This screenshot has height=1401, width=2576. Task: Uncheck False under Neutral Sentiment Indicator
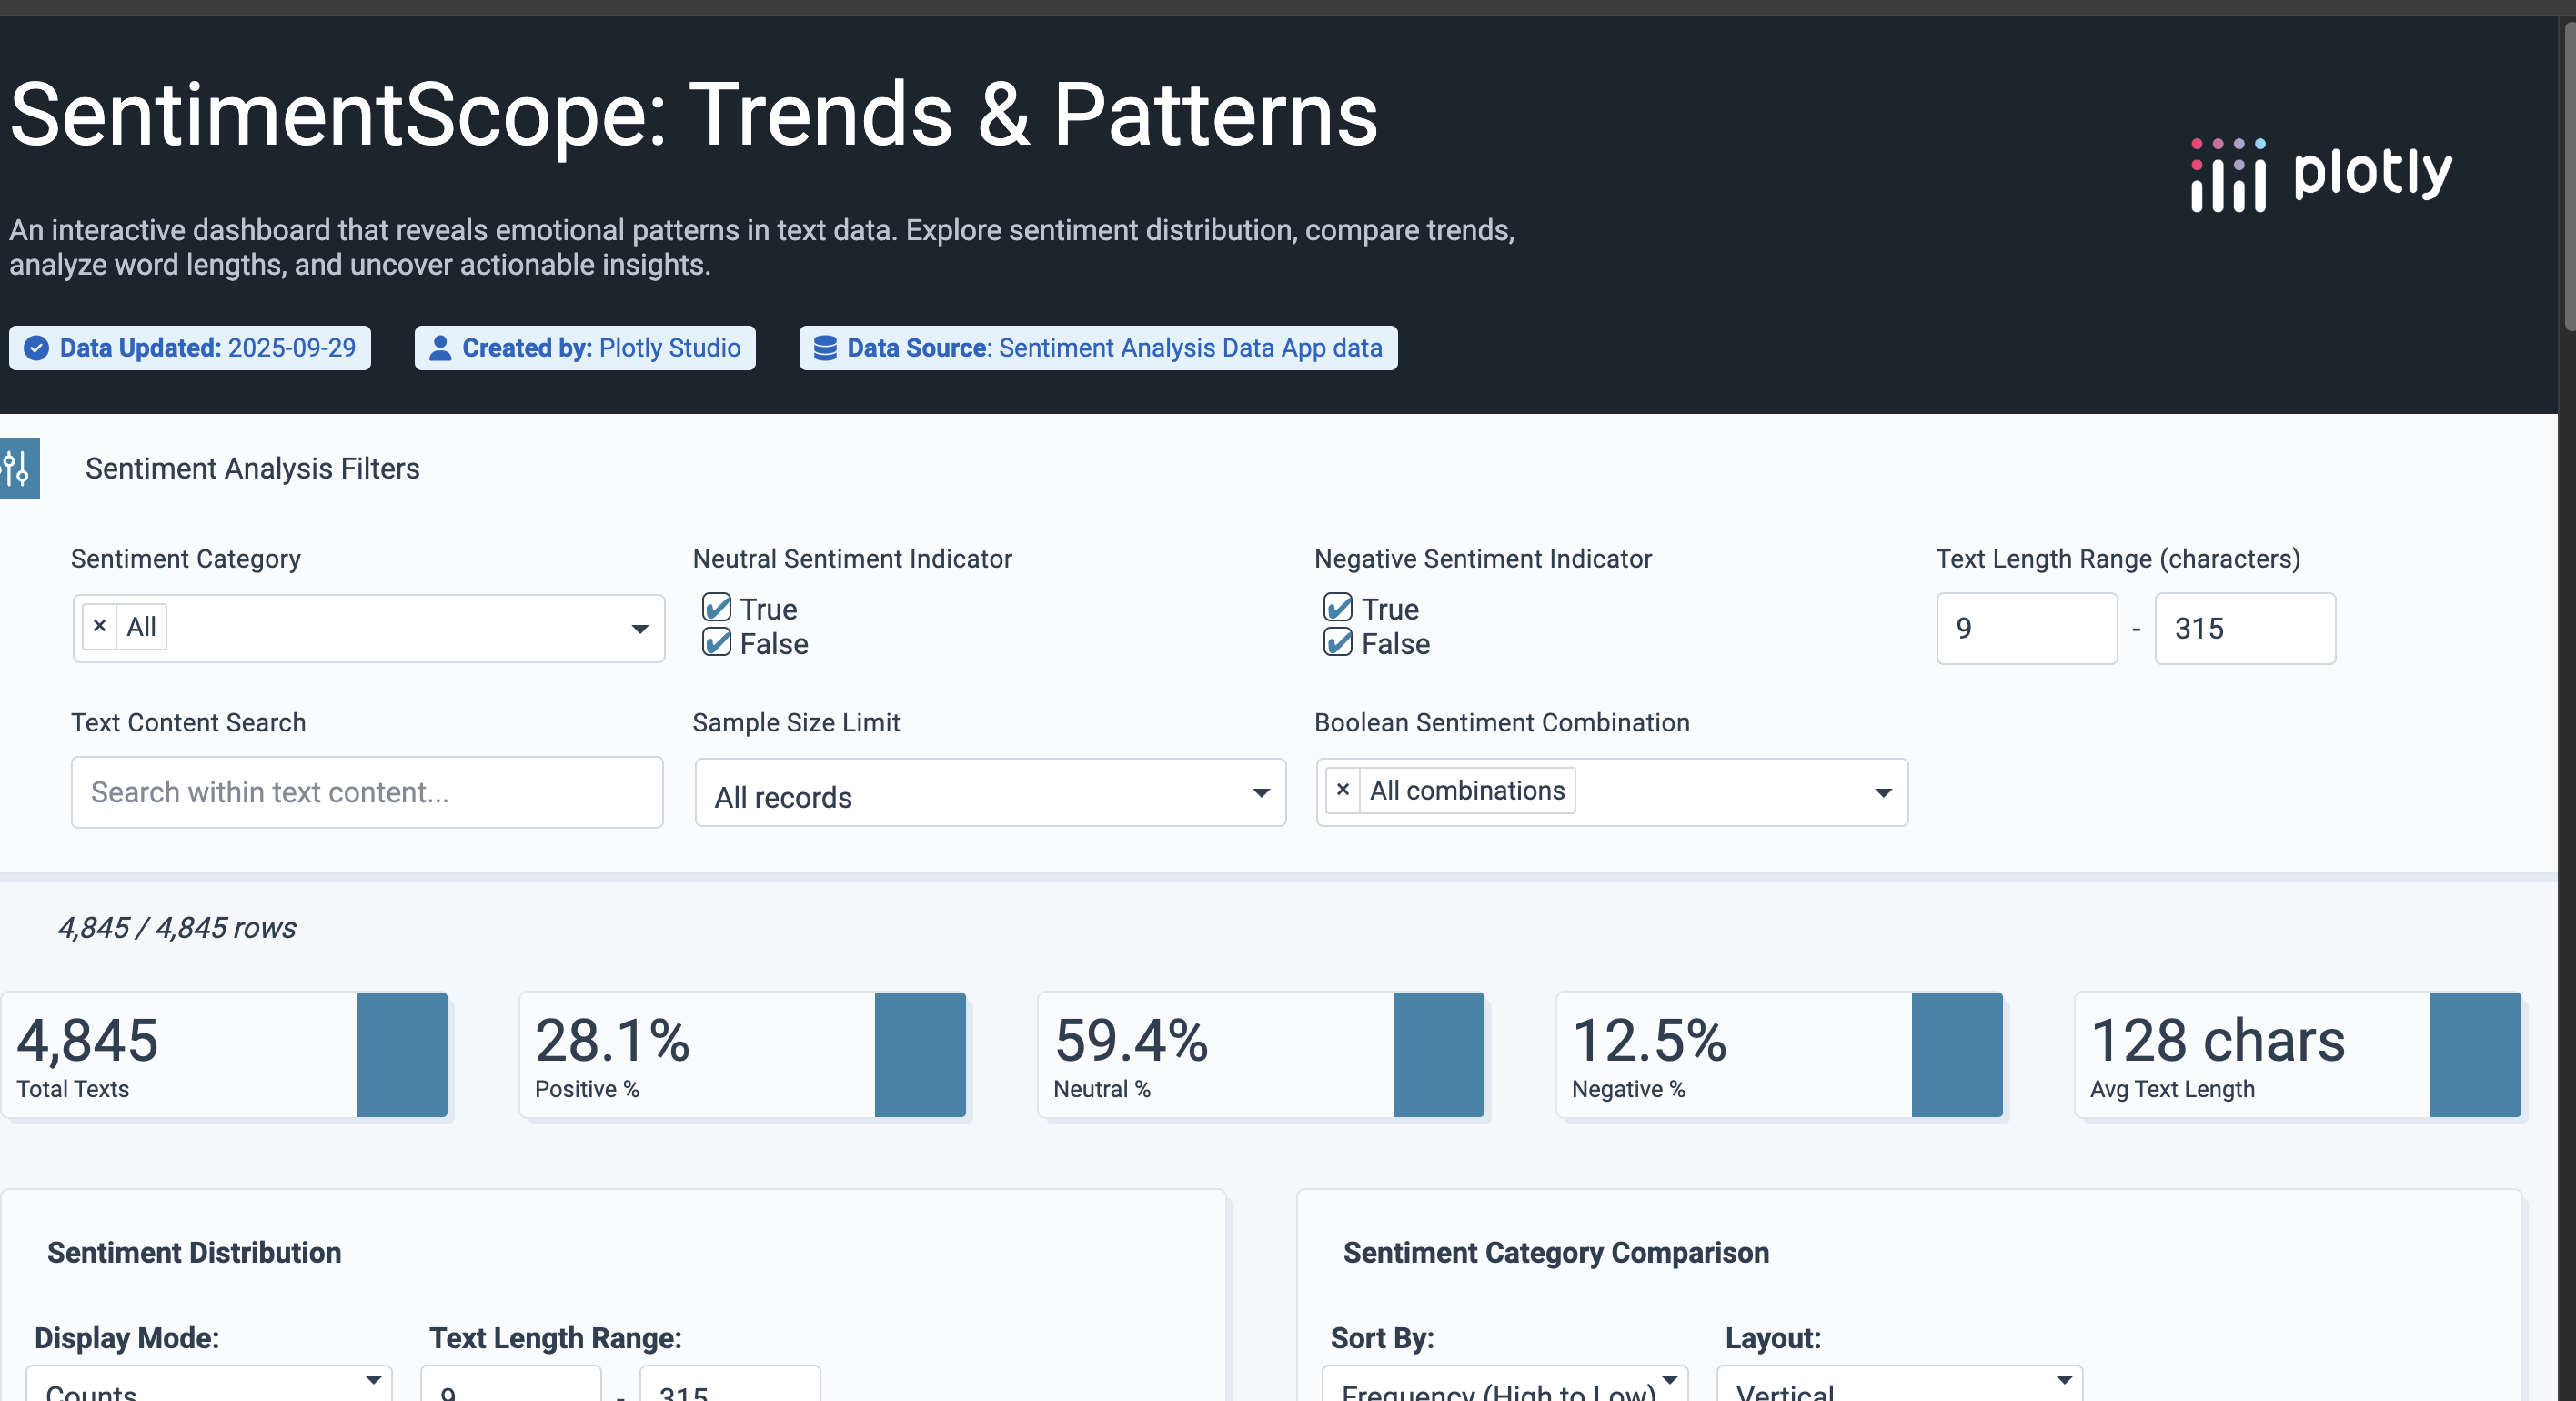717,643
